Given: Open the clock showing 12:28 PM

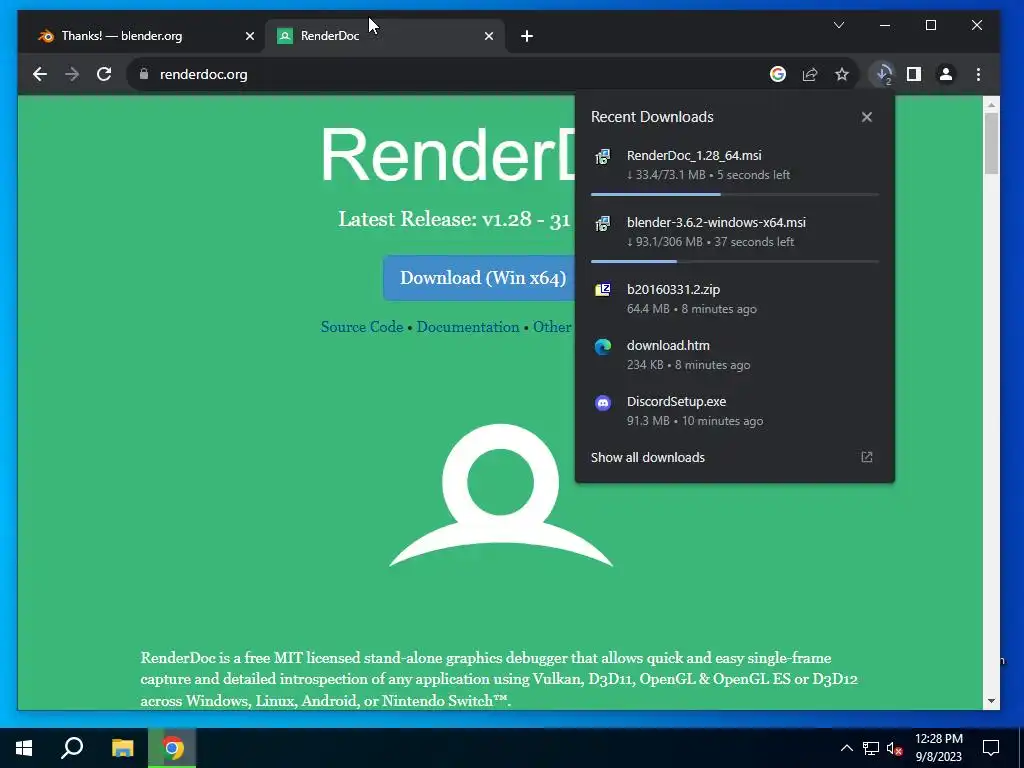Looking at the screenshot, I should pos(938,748).
